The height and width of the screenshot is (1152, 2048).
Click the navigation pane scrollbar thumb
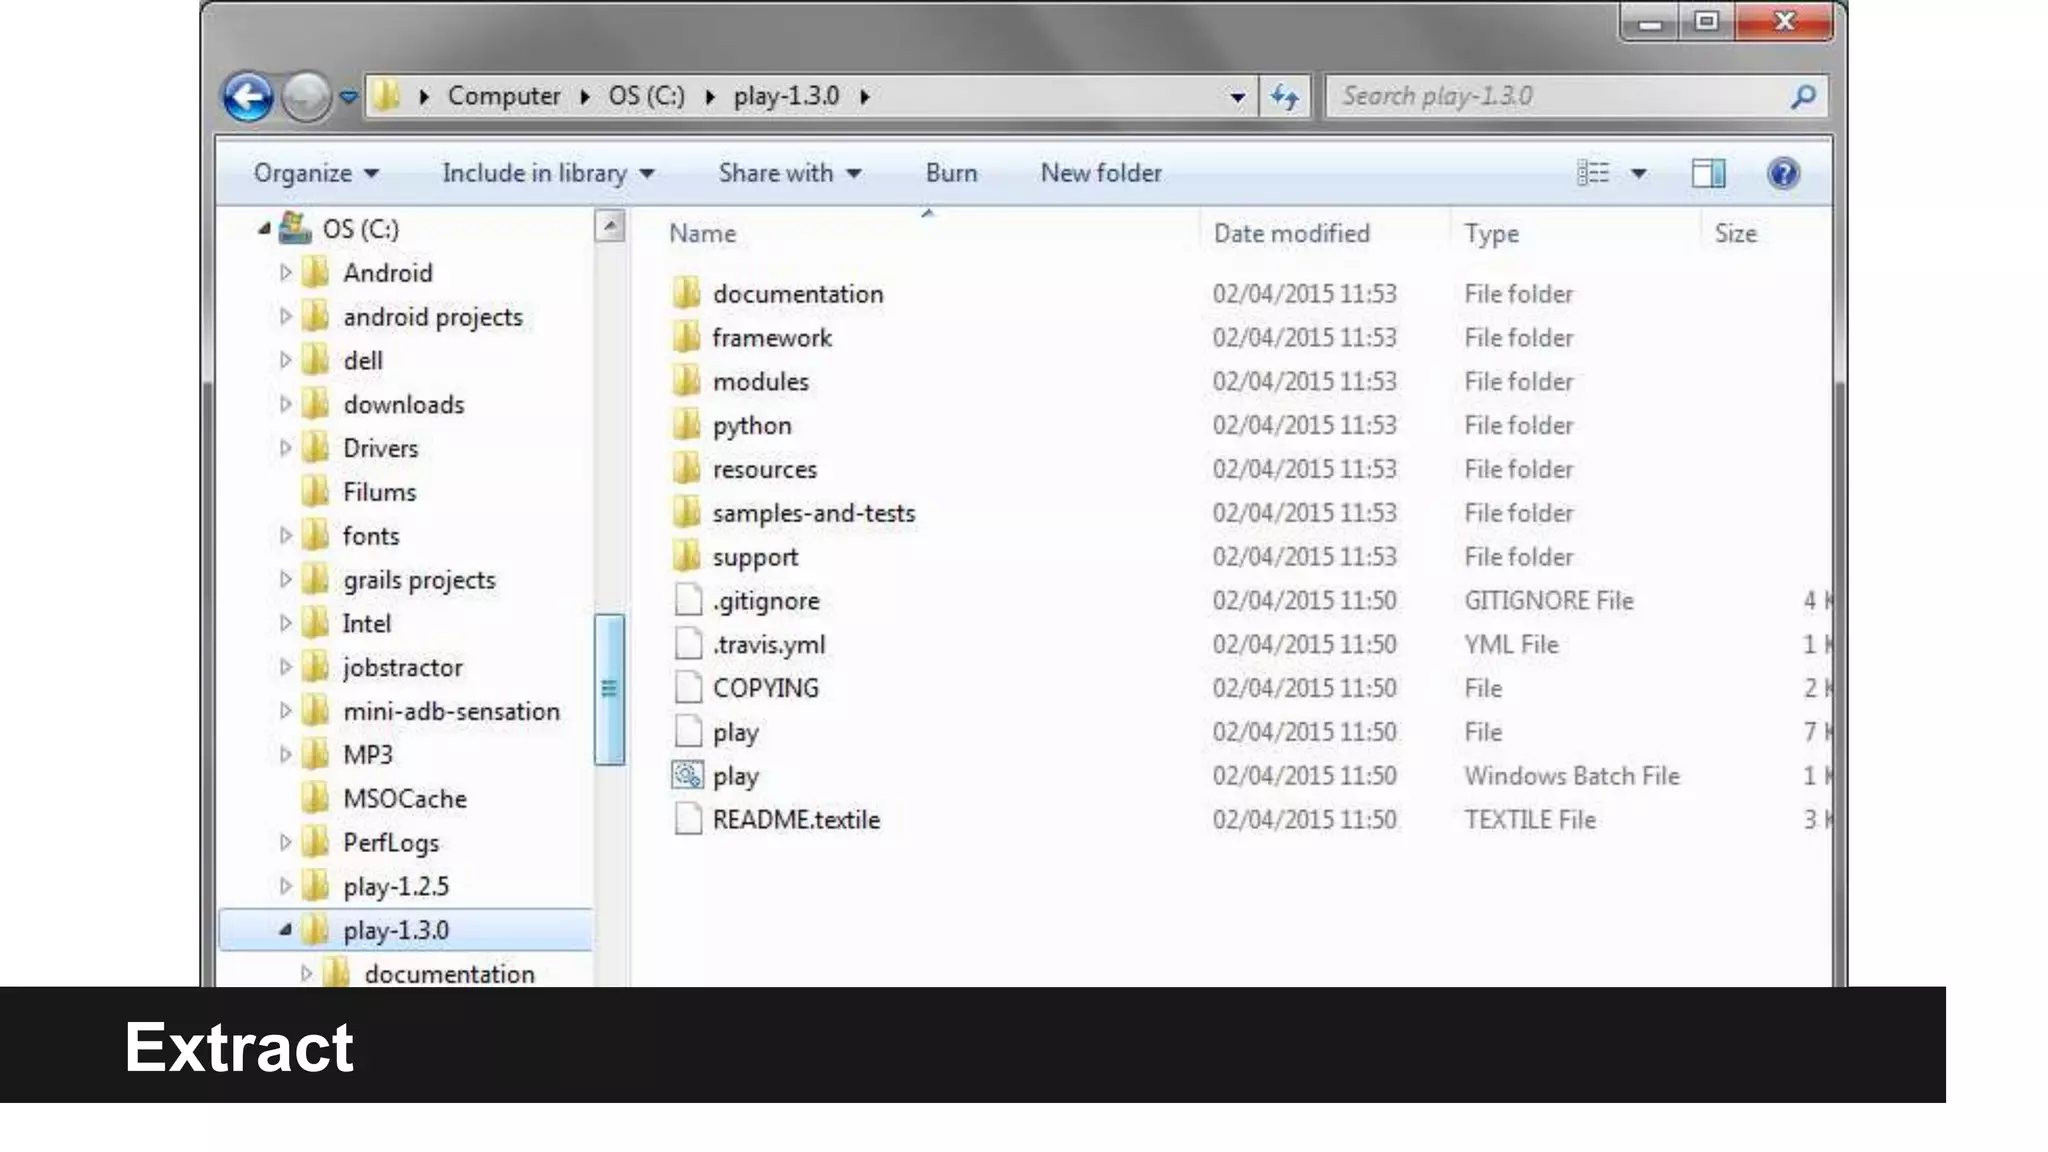[x=609, y=688]
